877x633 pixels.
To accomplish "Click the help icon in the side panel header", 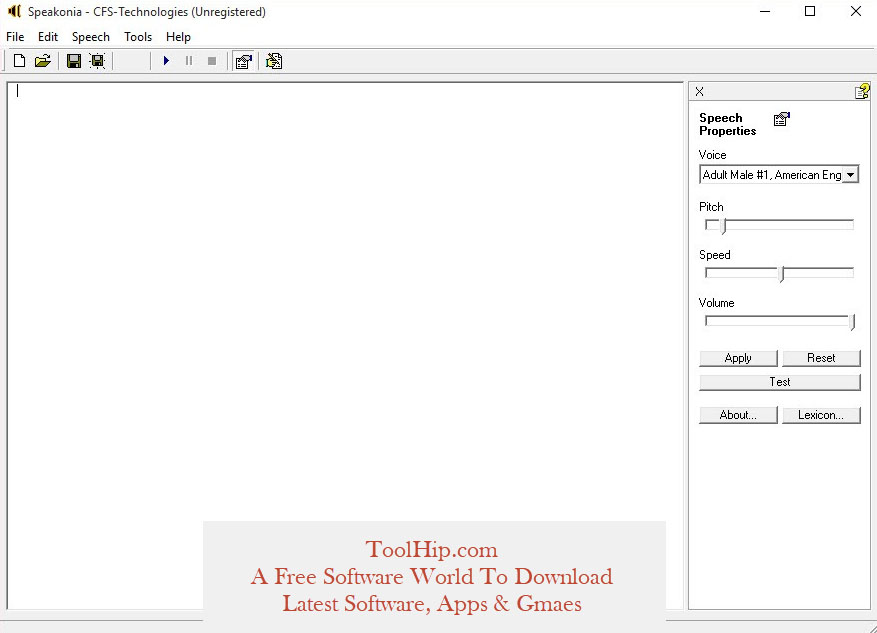I will point(862,91).
